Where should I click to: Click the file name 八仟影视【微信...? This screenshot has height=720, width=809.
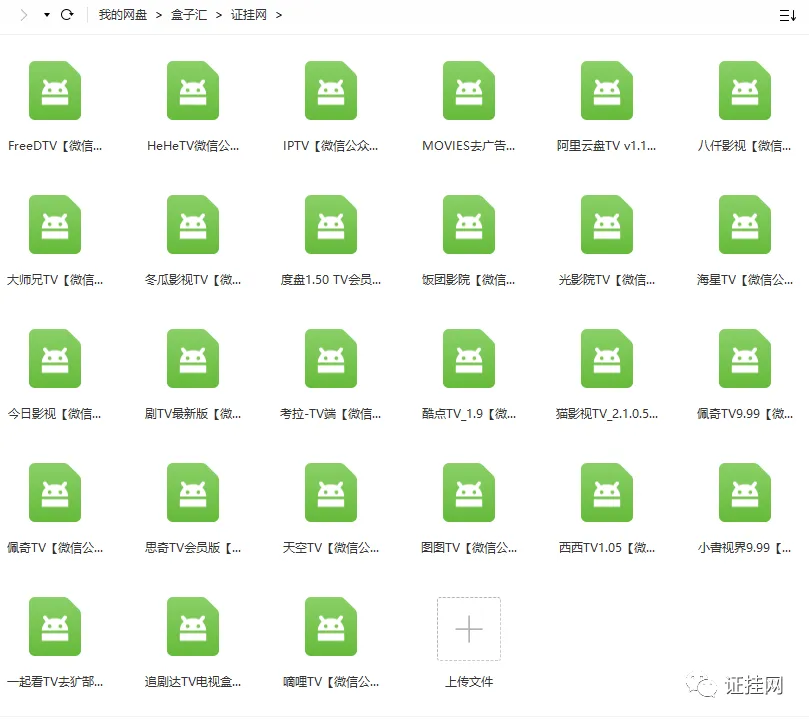pos(745,146)
